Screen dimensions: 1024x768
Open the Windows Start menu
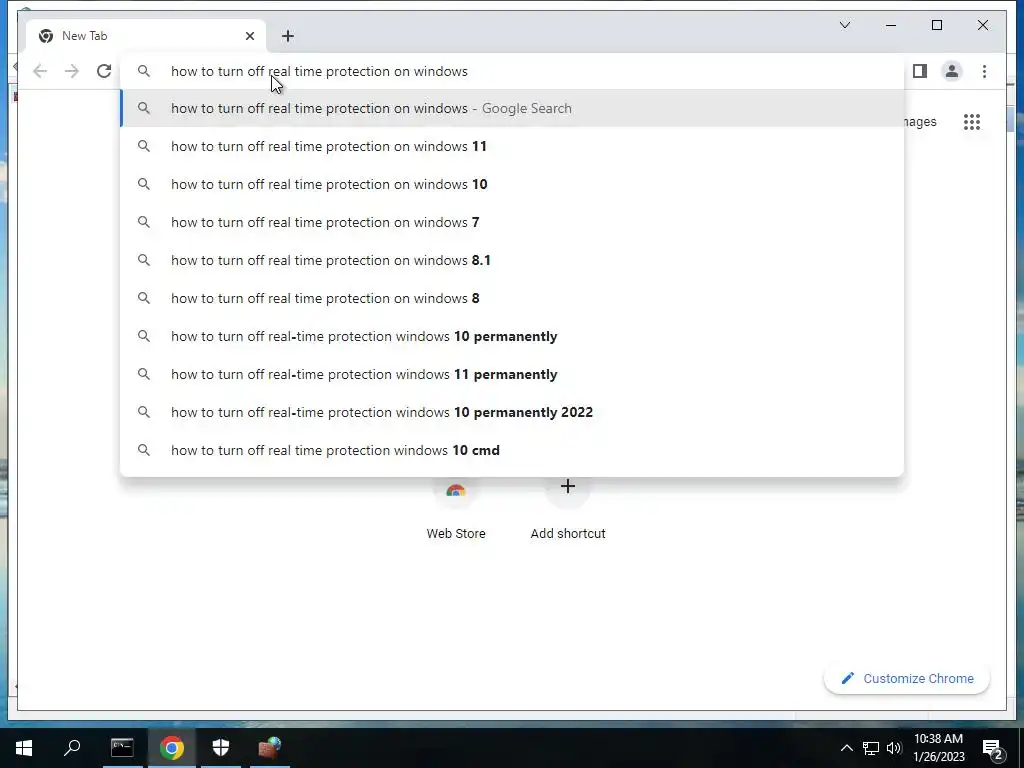24,748
